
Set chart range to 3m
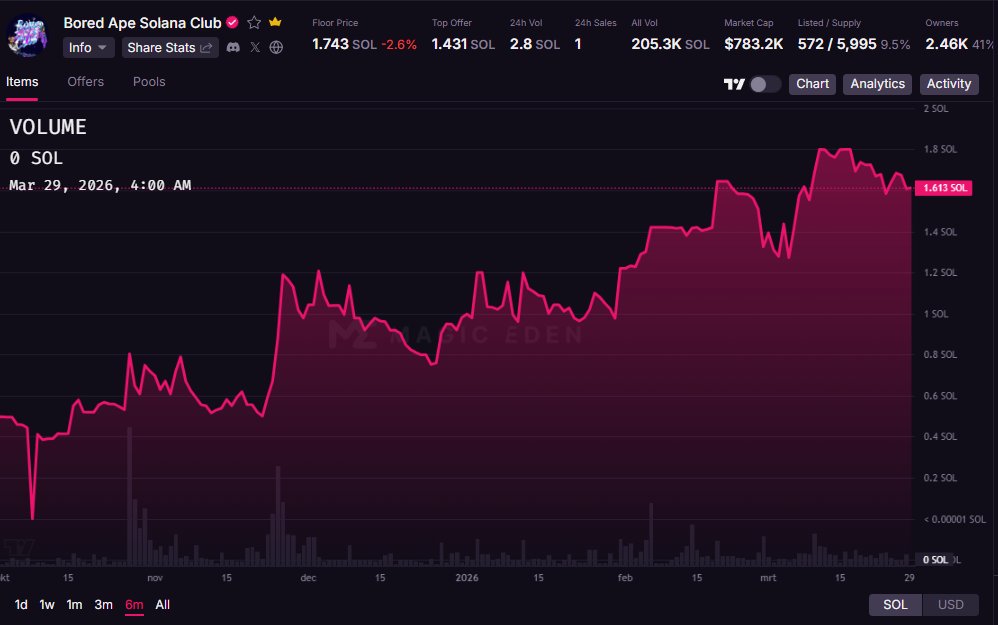[103, 605]
